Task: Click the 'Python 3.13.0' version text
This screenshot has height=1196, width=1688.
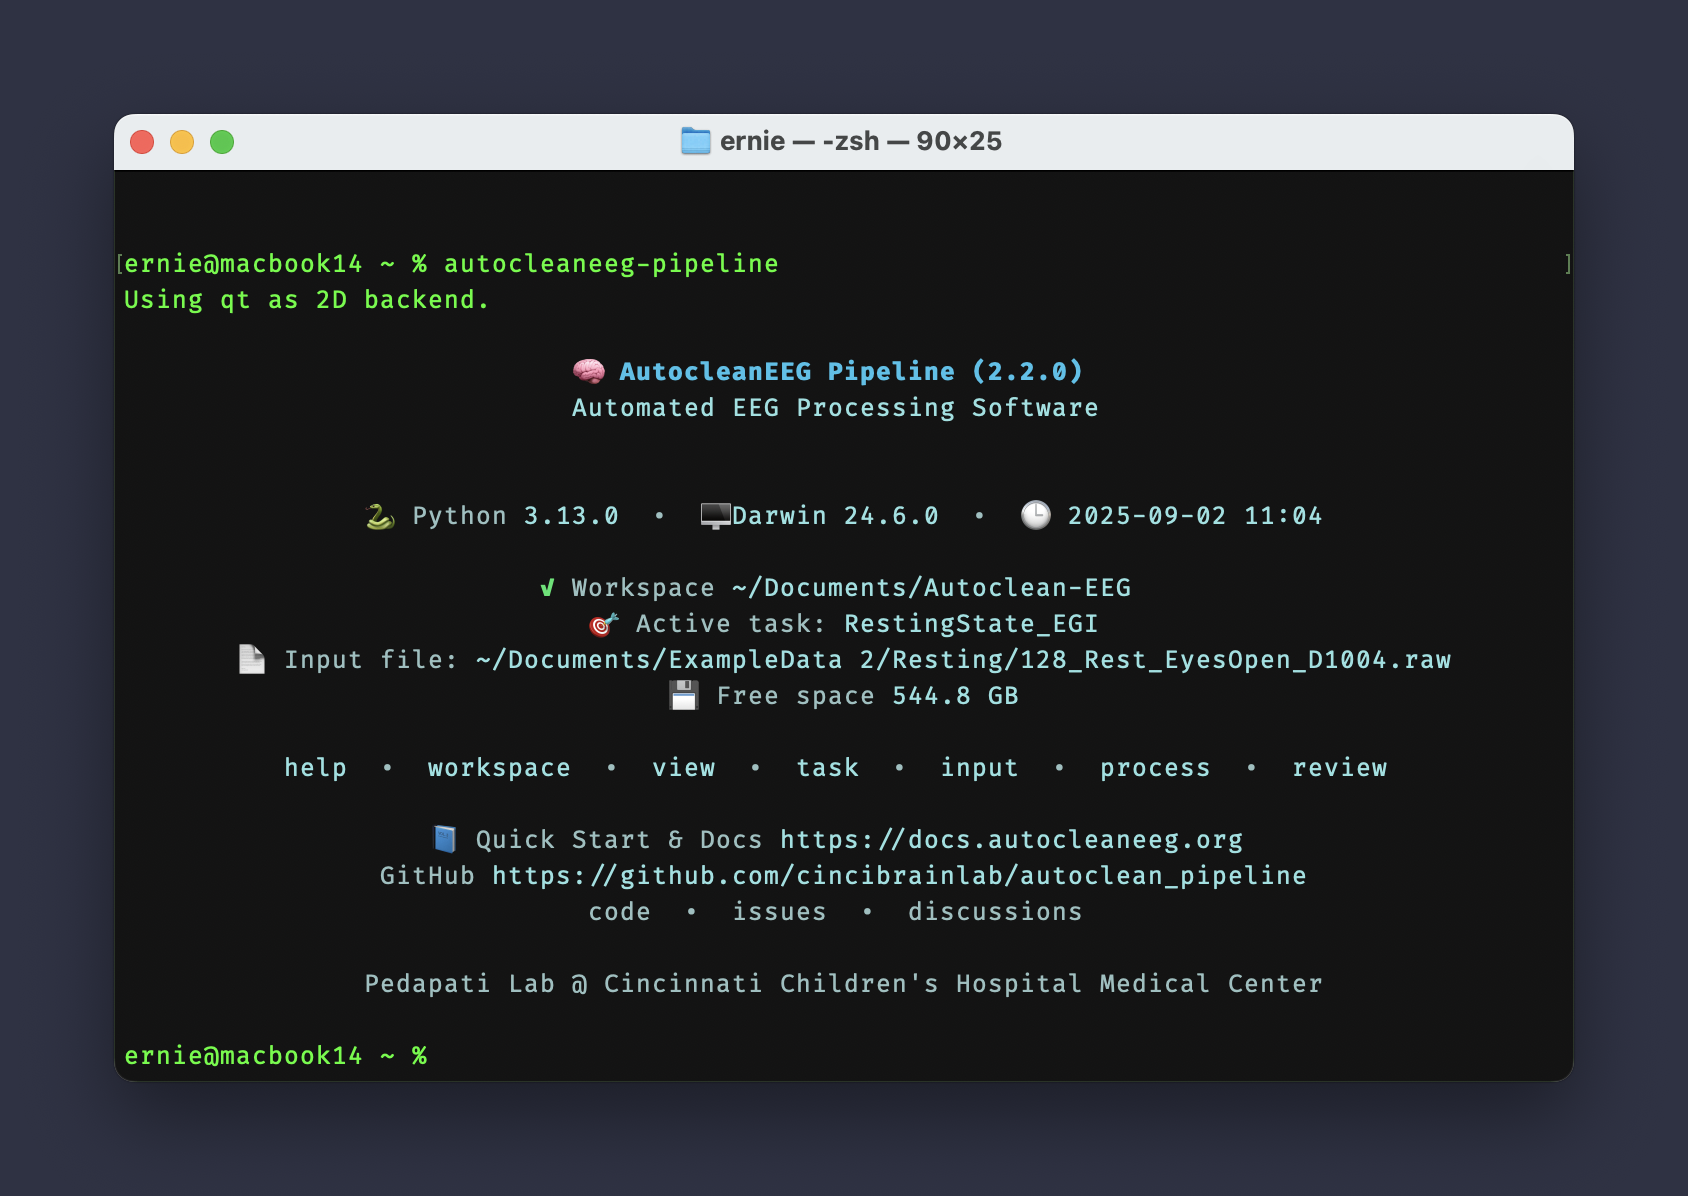Action: 515,516
